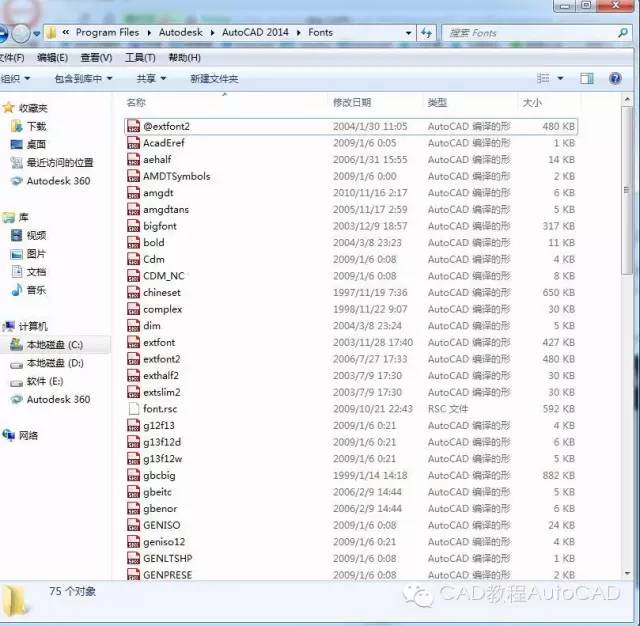Open the Edit (编辑) menu

pos(52,58)
